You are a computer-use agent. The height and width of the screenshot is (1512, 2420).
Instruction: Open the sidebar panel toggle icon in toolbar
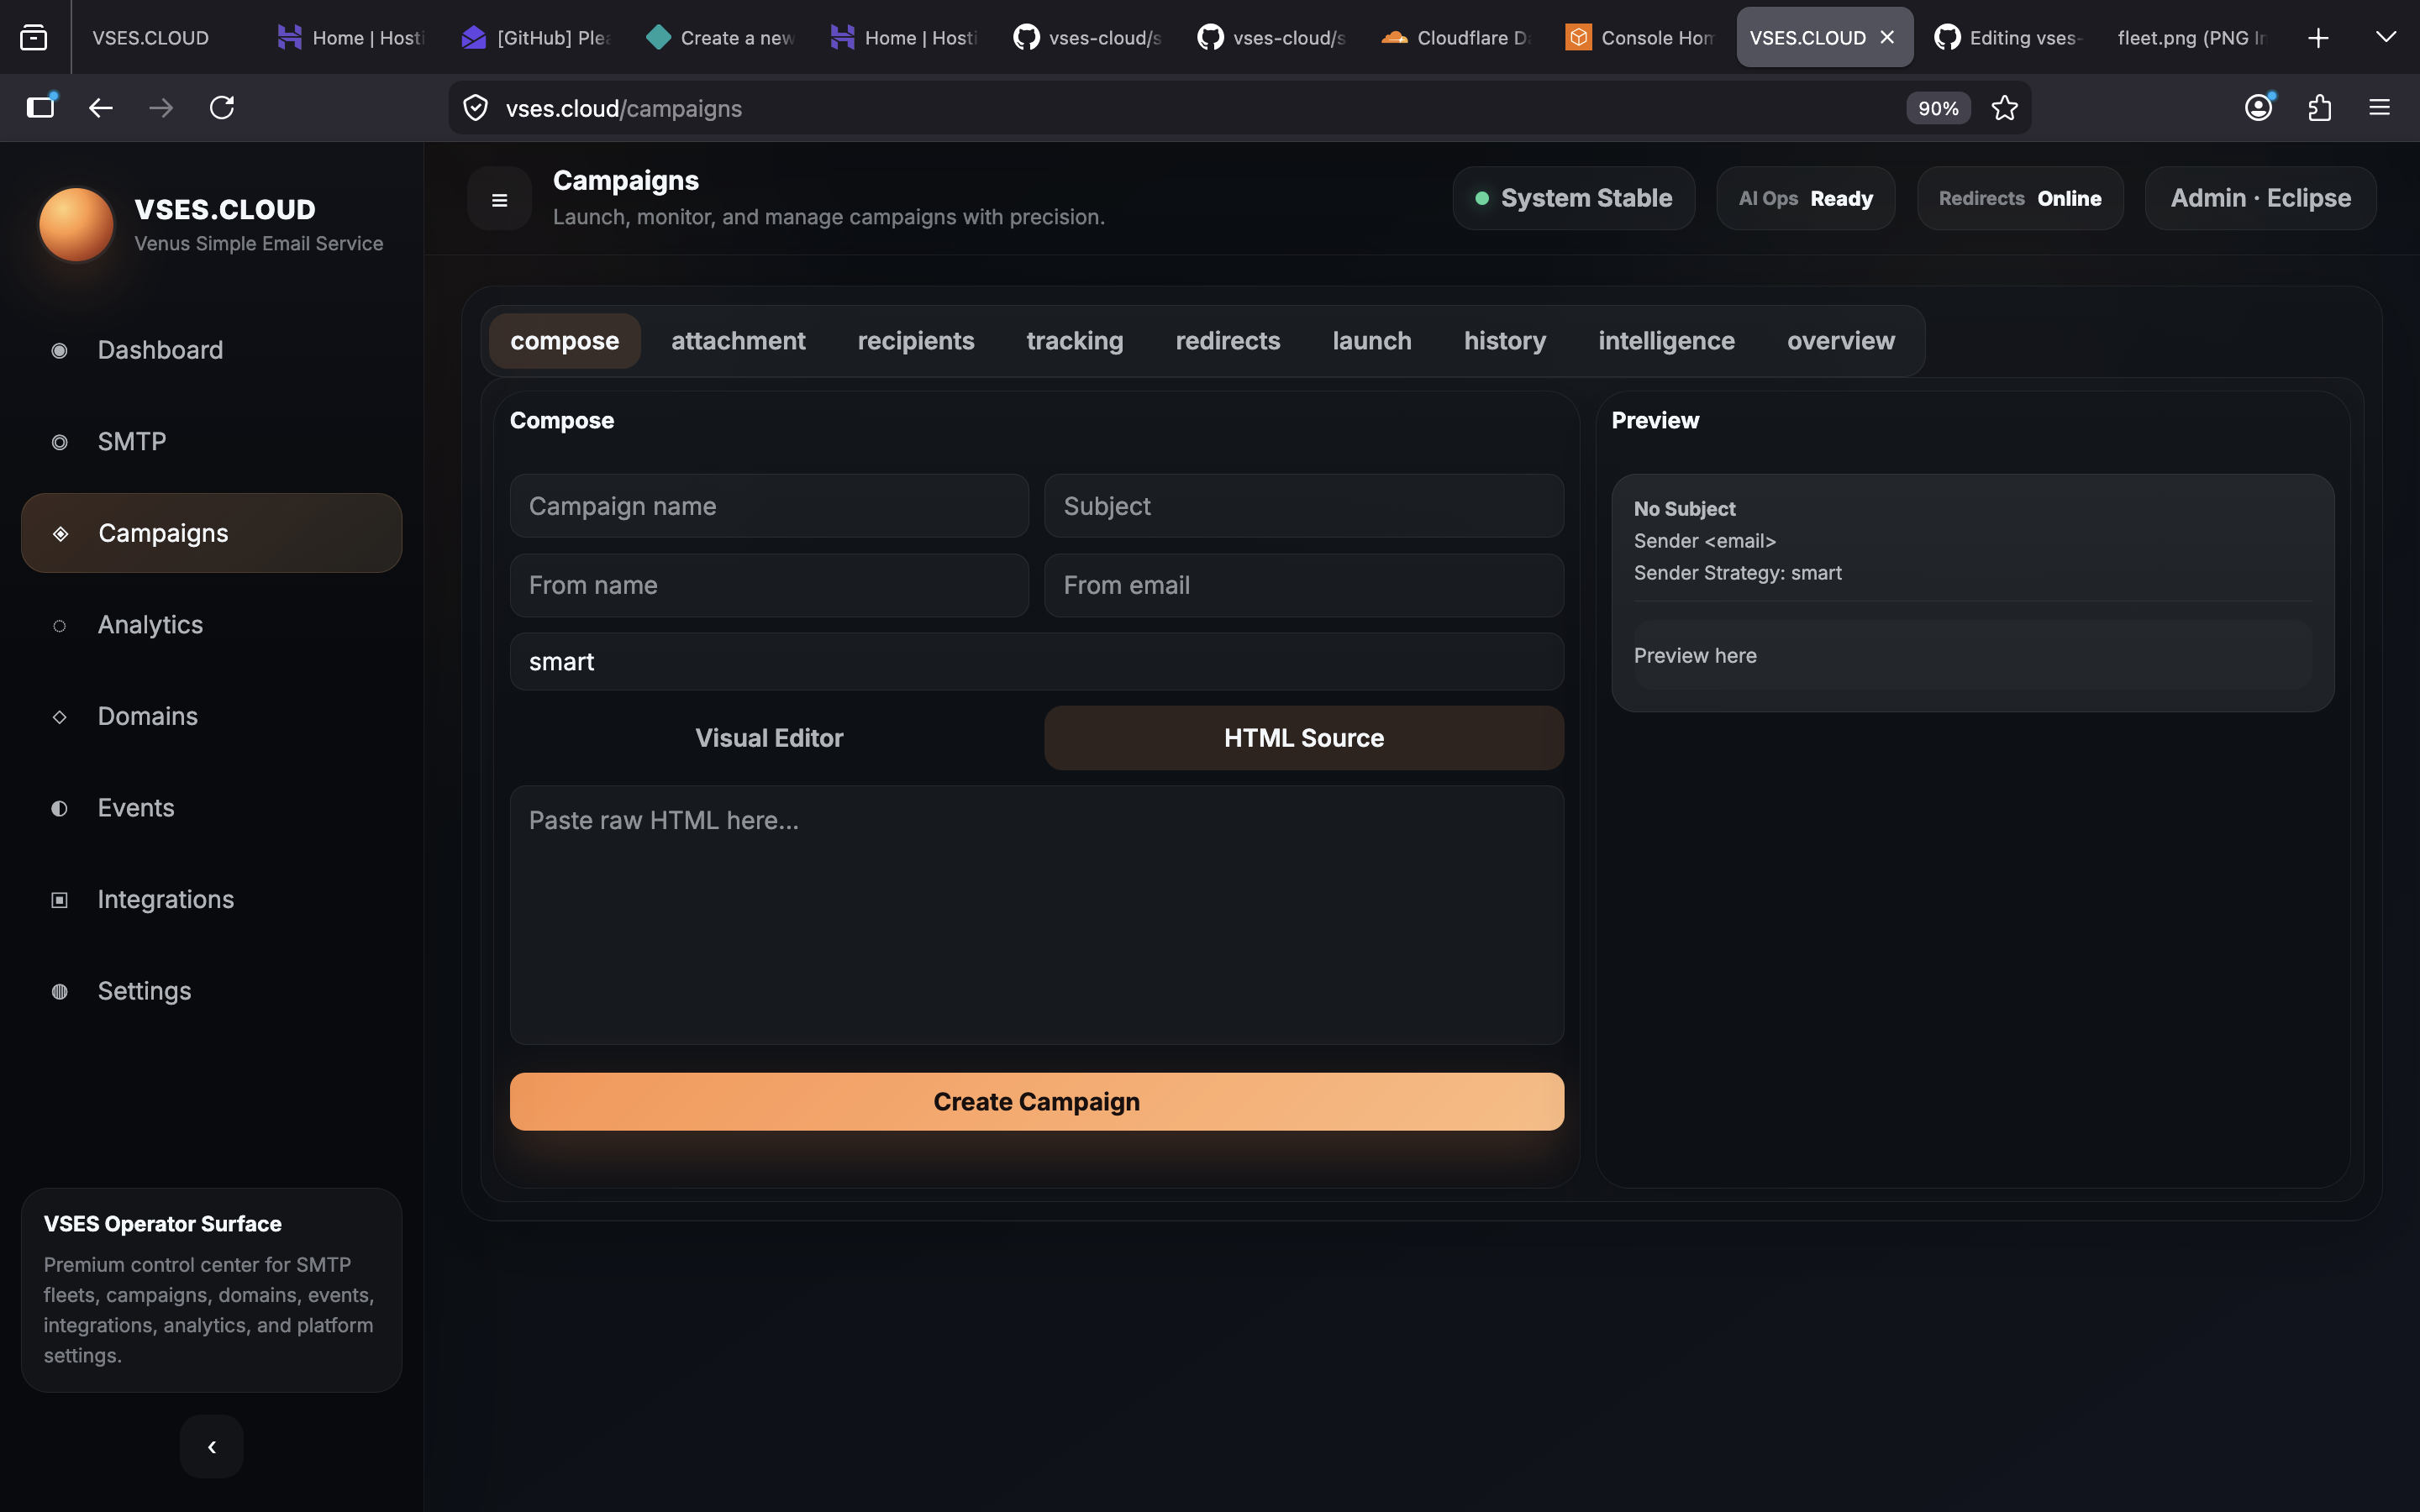coord(41,107)
